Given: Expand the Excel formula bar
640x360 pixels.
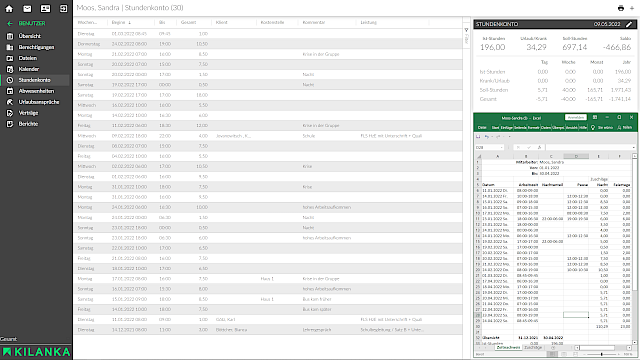Looking at the screenshot, I should [x=633, y=147].
